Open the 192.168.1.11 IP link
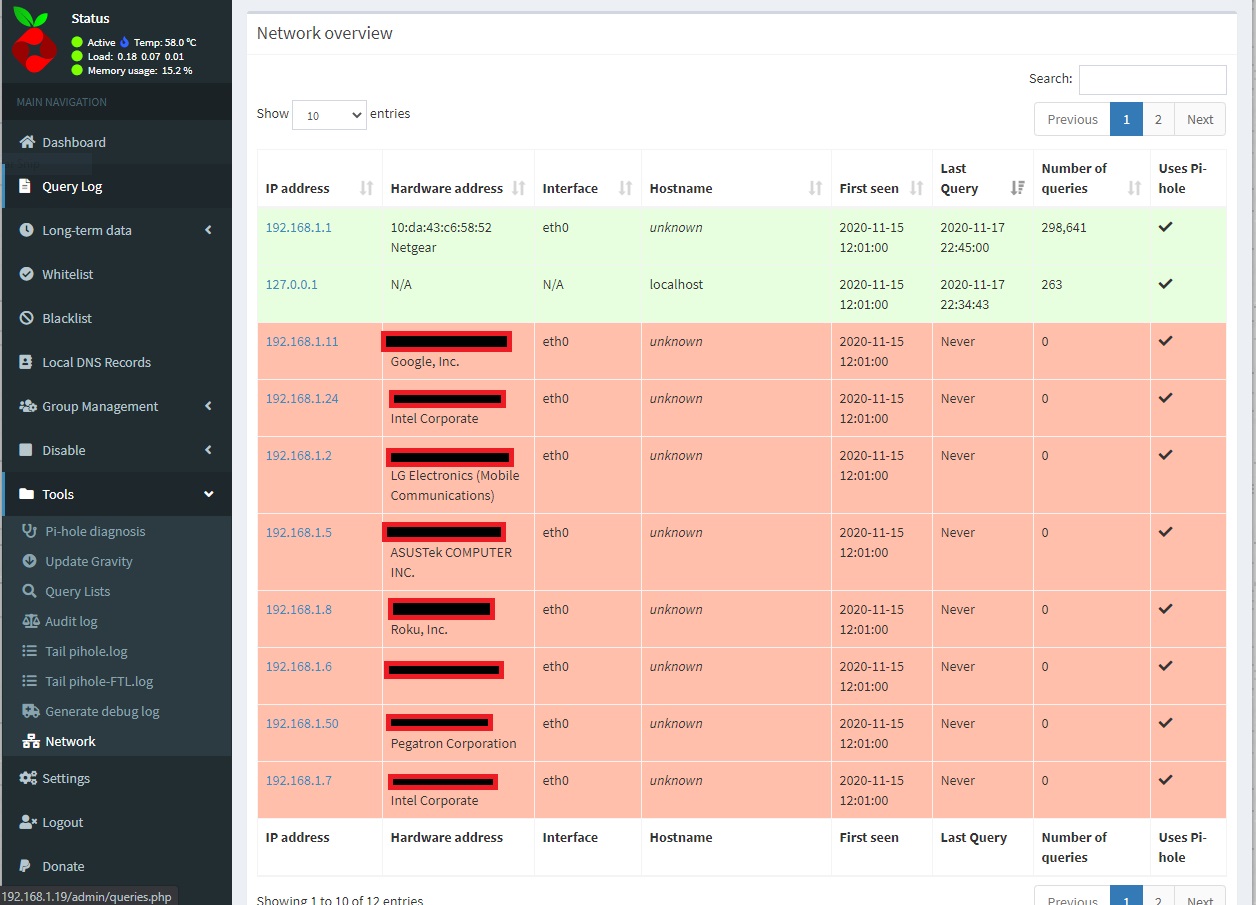This screenshot has width=1256, height=905. 302,341
